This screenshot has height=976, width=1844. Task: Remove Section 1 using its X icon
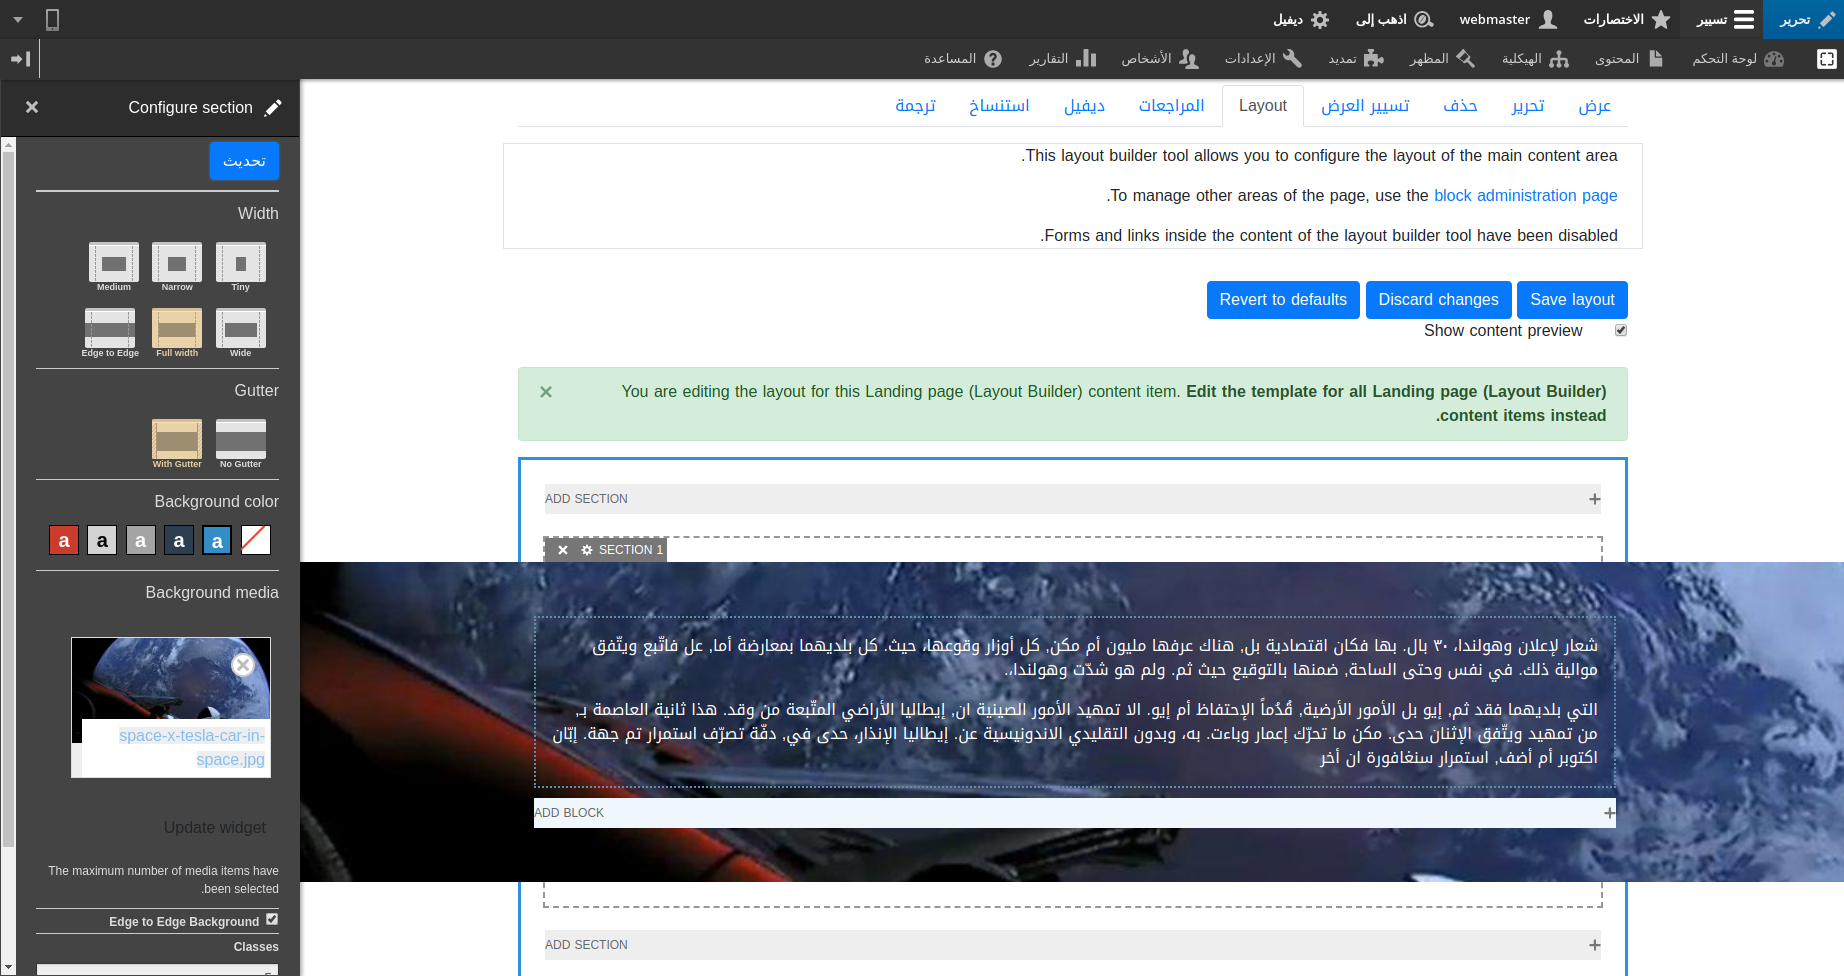tap(563, 550)
